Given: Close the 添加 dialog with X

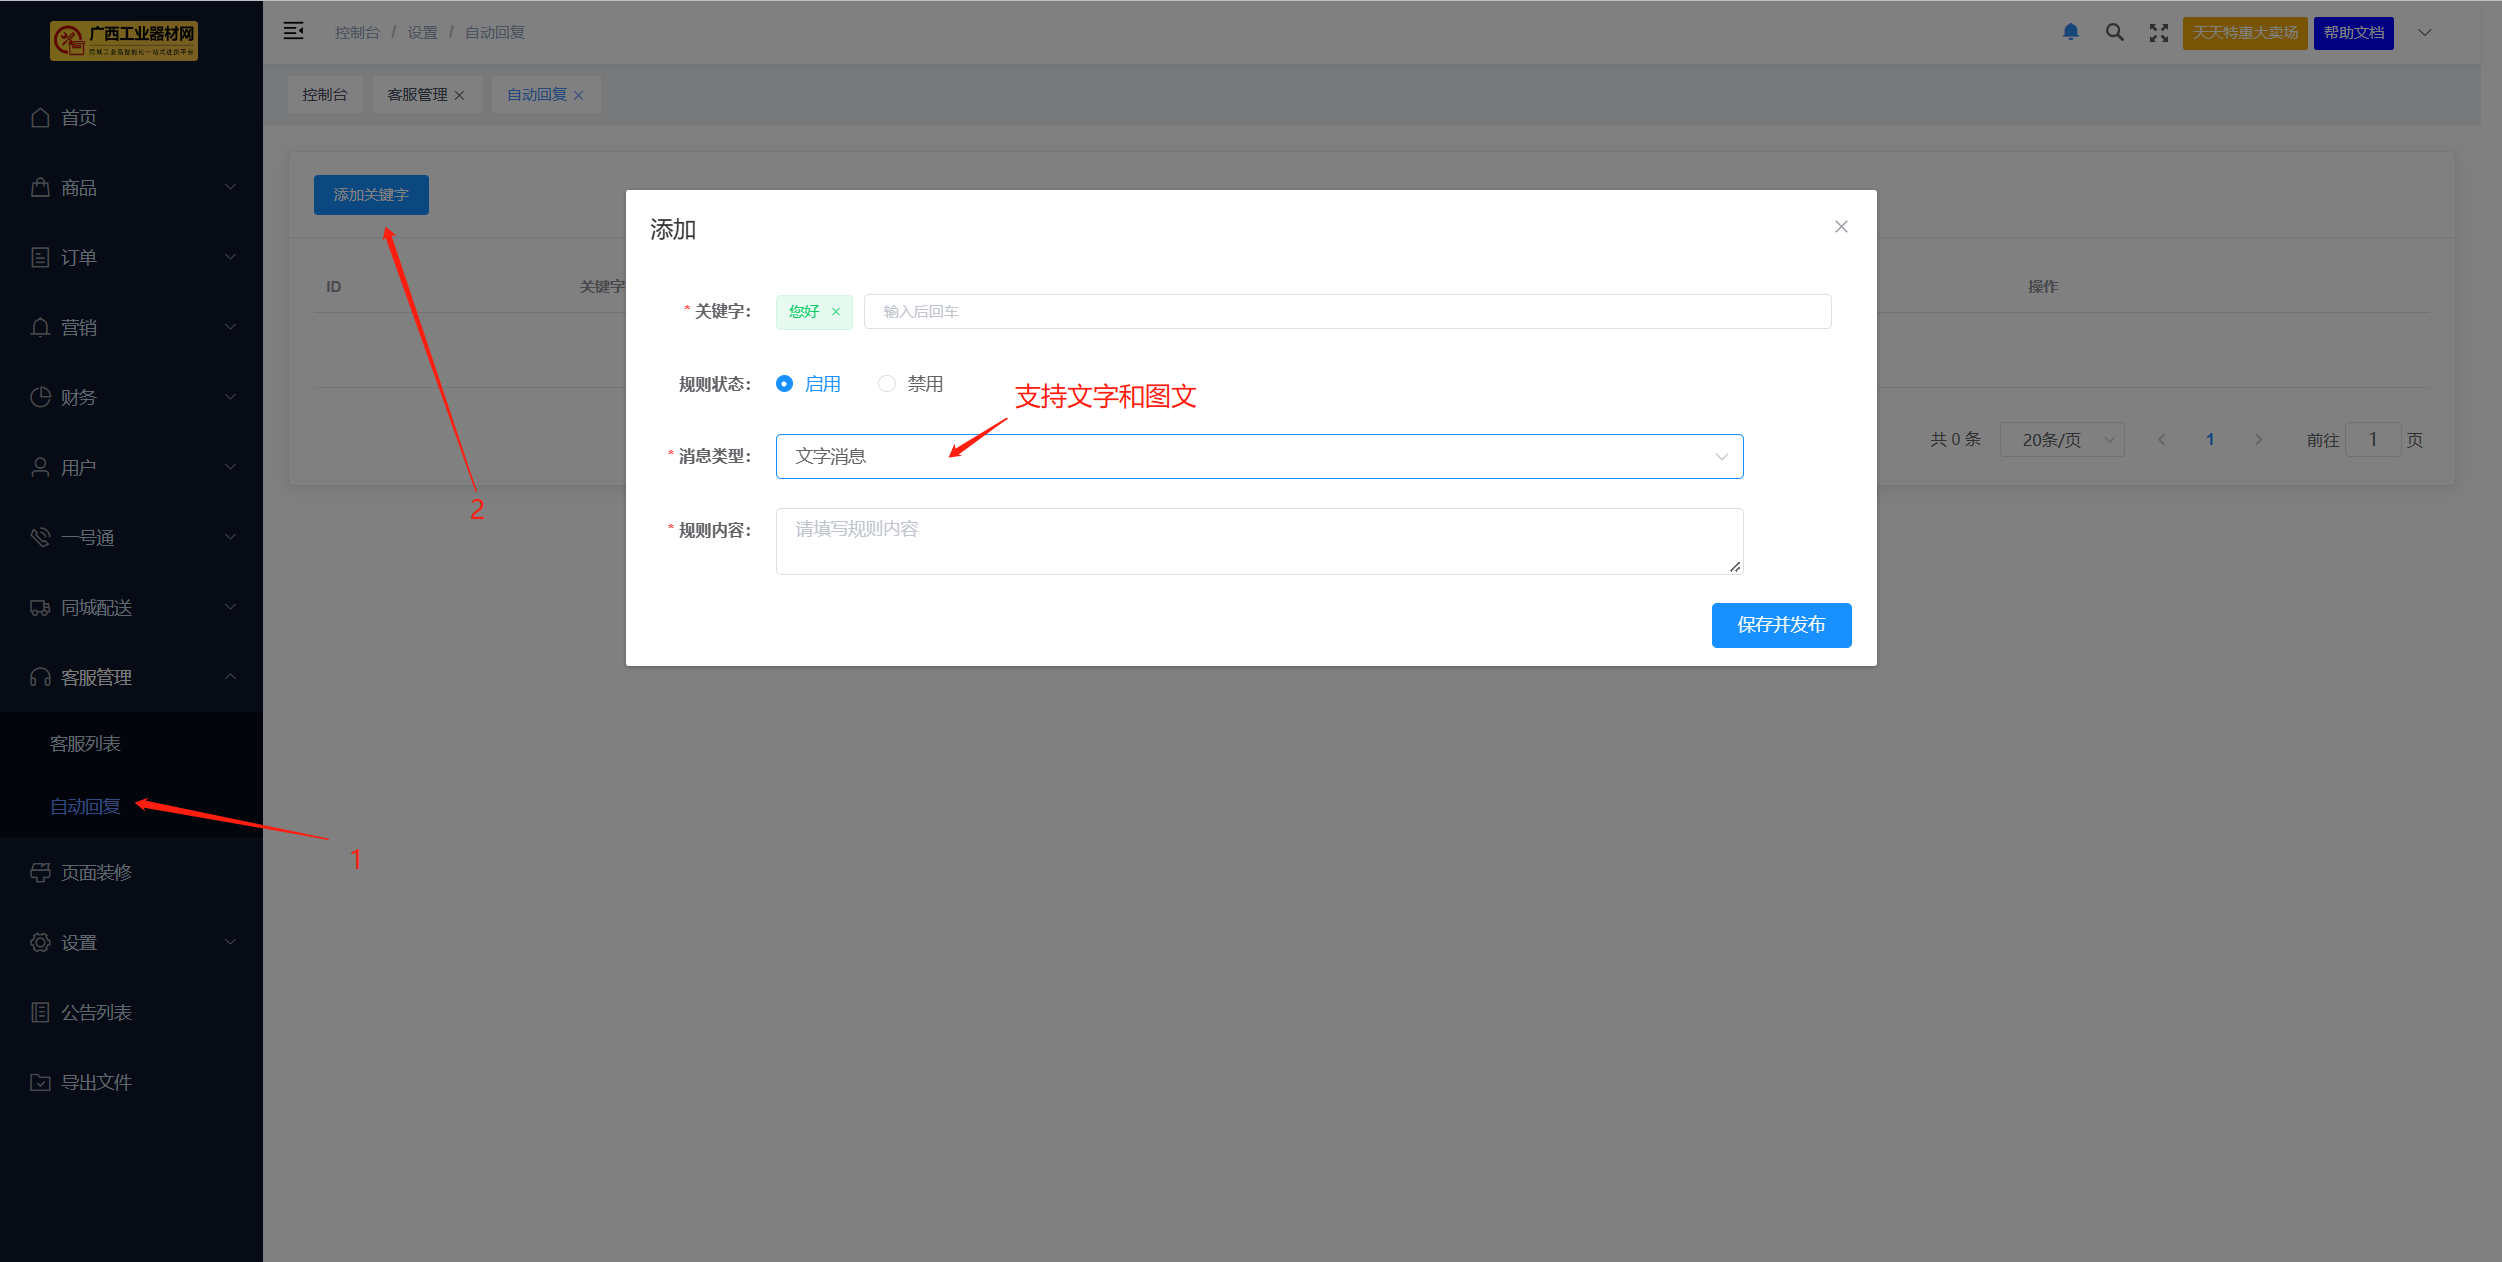Looking at the screenshot, I should pos(1840,227).
